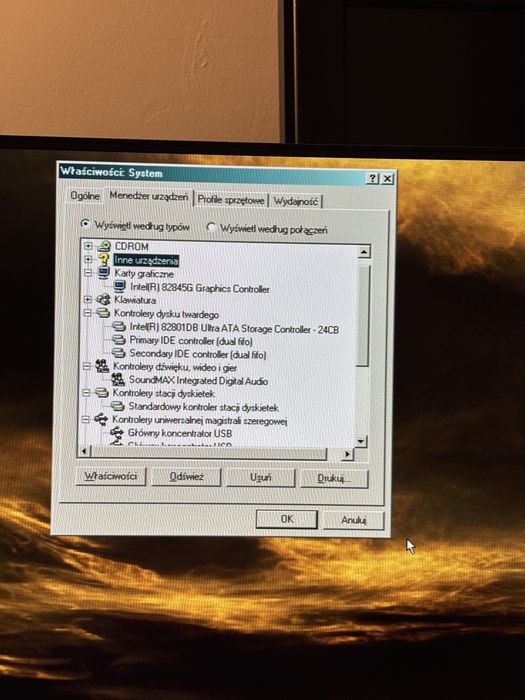This screenshot has height=700, width=525.
Task: Select Kontrolery dysku twardego text
Action: pos(166,314)
